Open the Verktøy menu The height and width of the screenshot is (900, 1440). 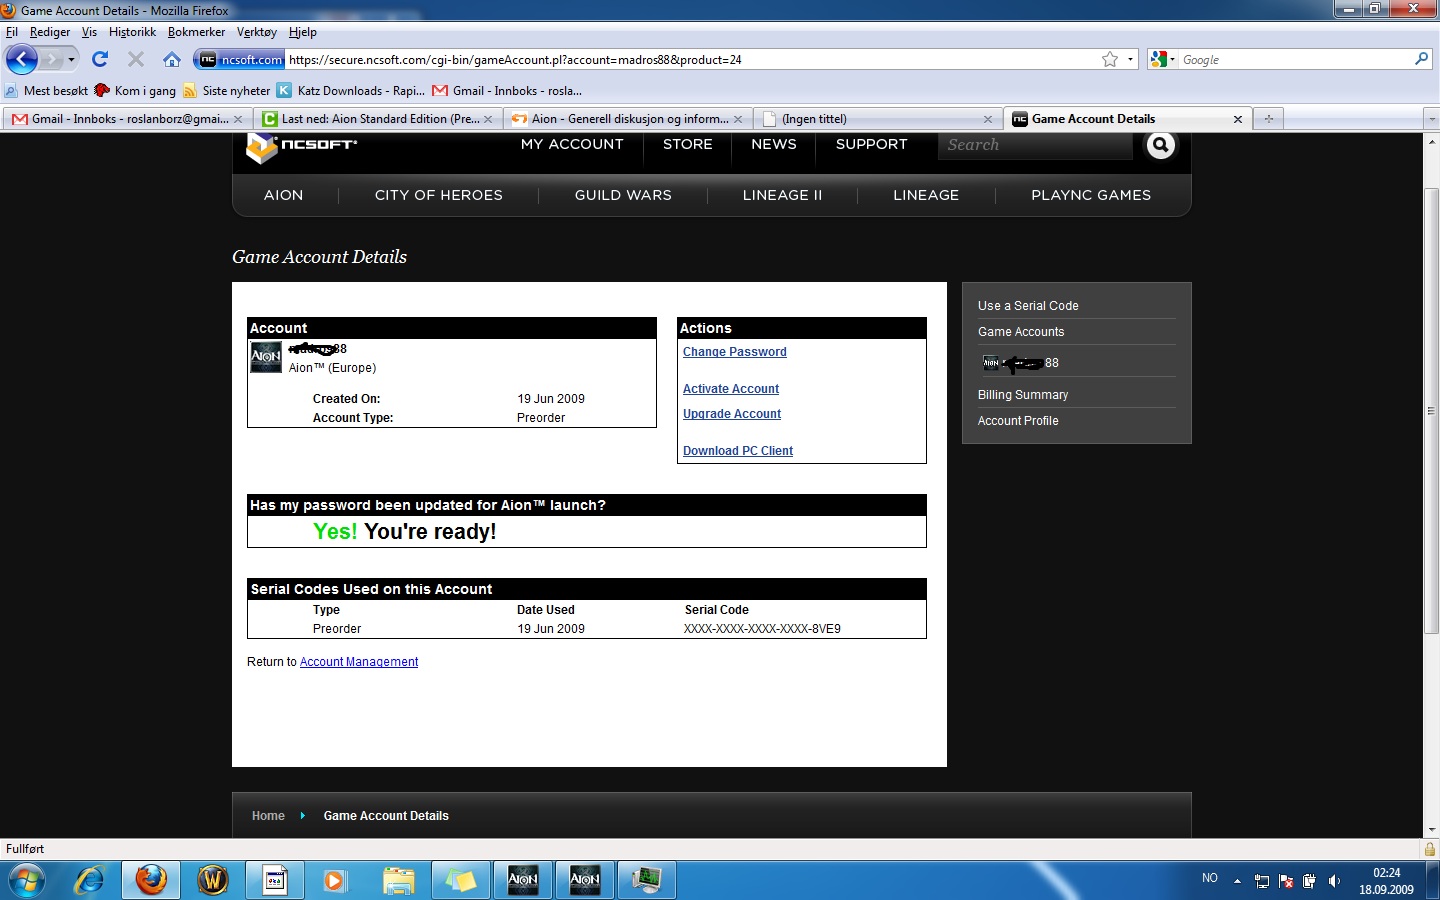(x=257, y=32)
